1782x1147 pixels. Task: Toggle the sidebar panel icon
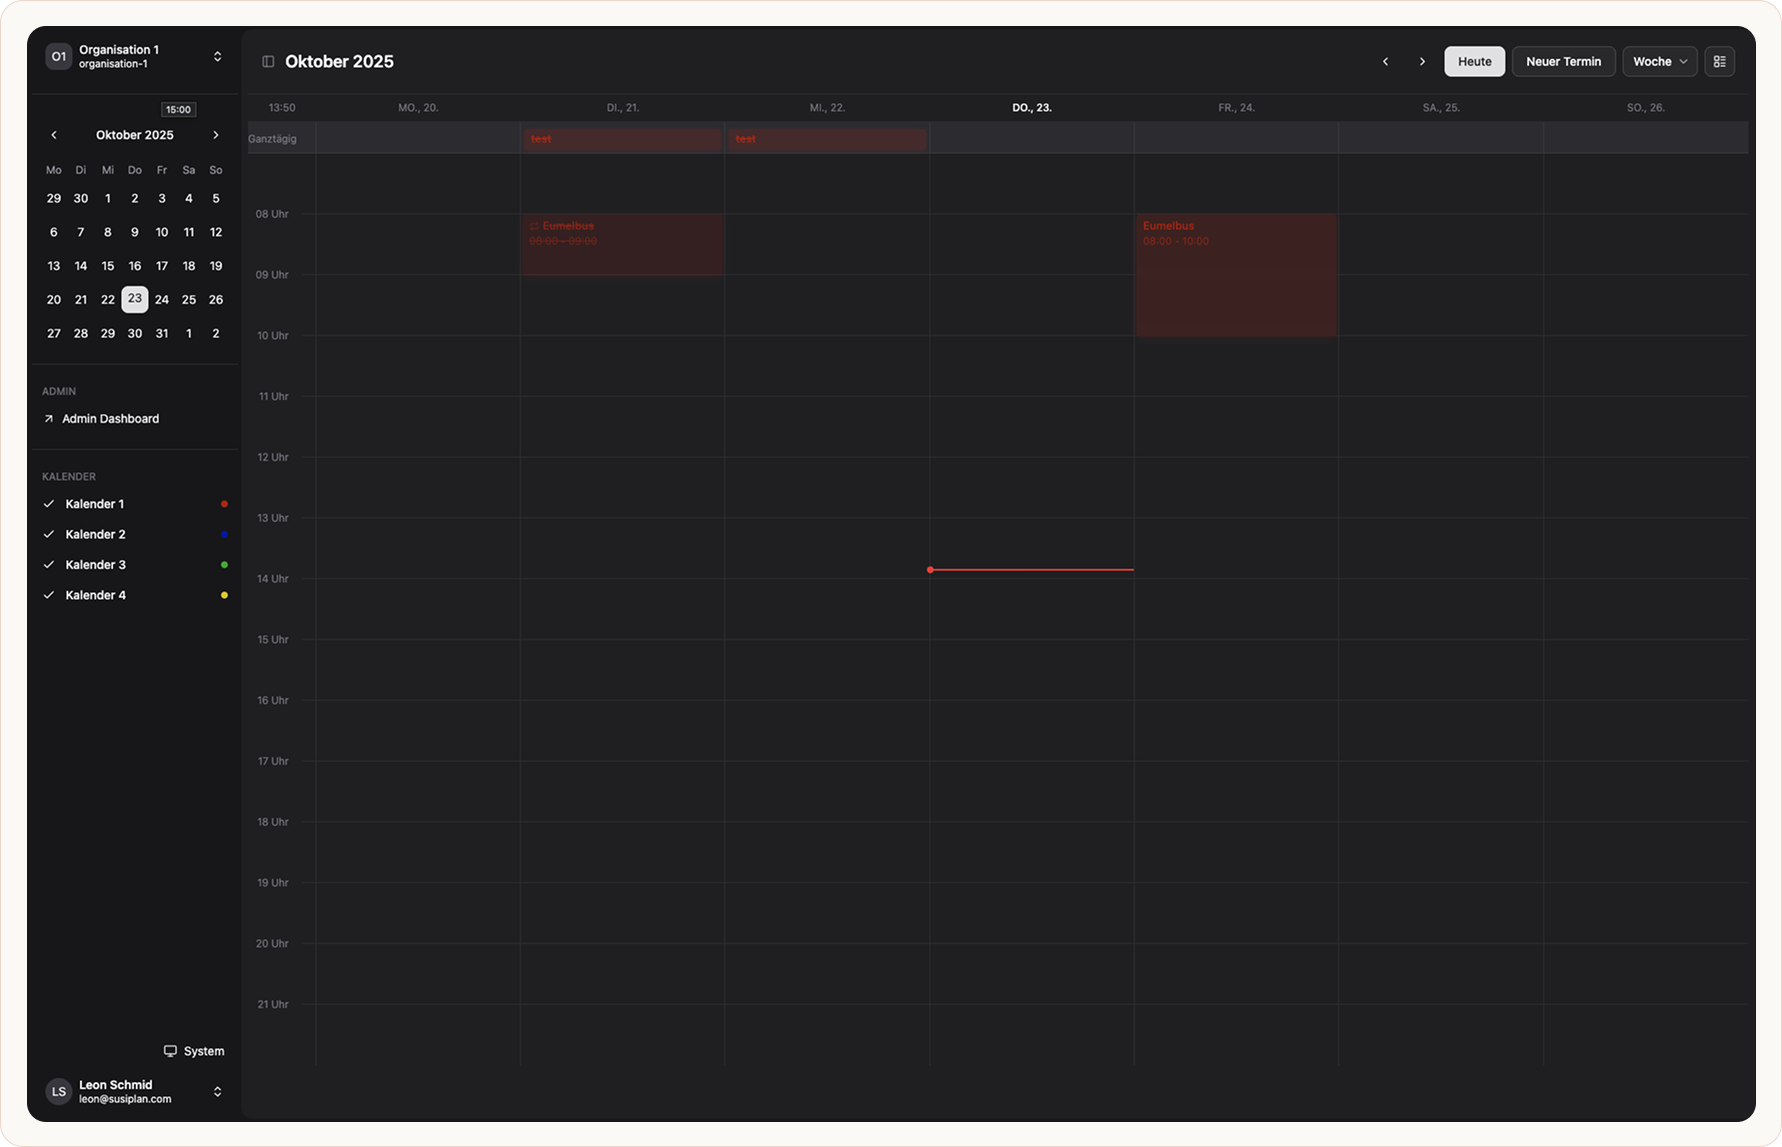268,62
